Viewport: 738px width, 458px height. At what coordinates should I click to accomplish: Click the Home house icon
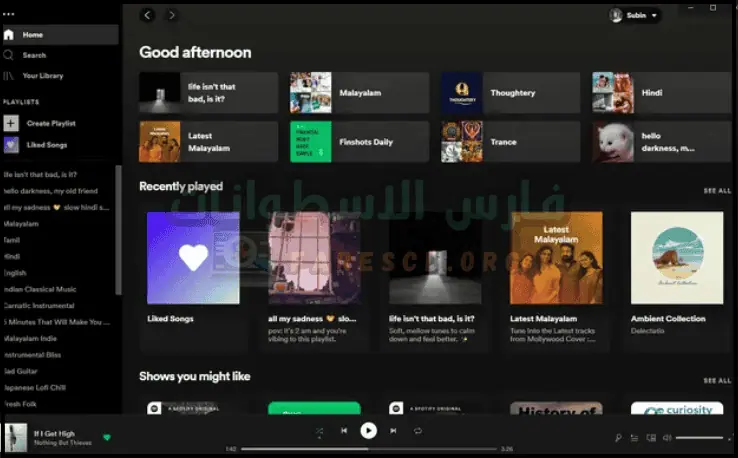[9, 35]
